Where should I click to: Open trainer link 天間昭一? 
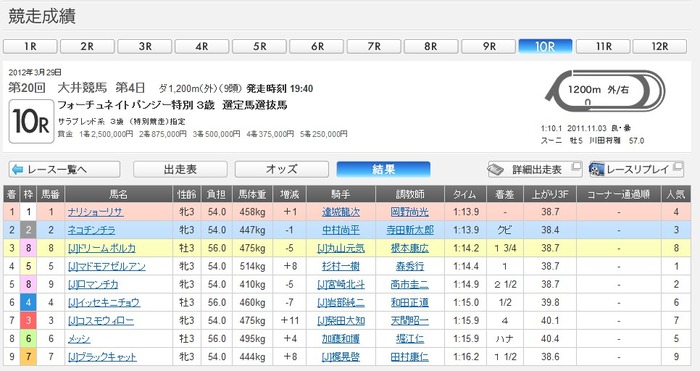[409, 321]
